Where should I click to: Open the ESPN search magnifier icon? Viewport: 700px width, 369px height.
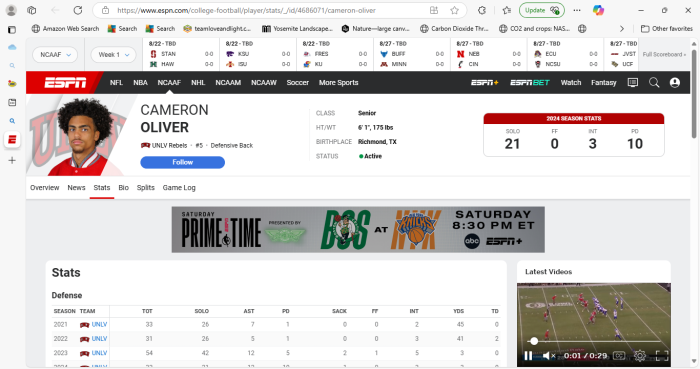click(x=654, y=83)
